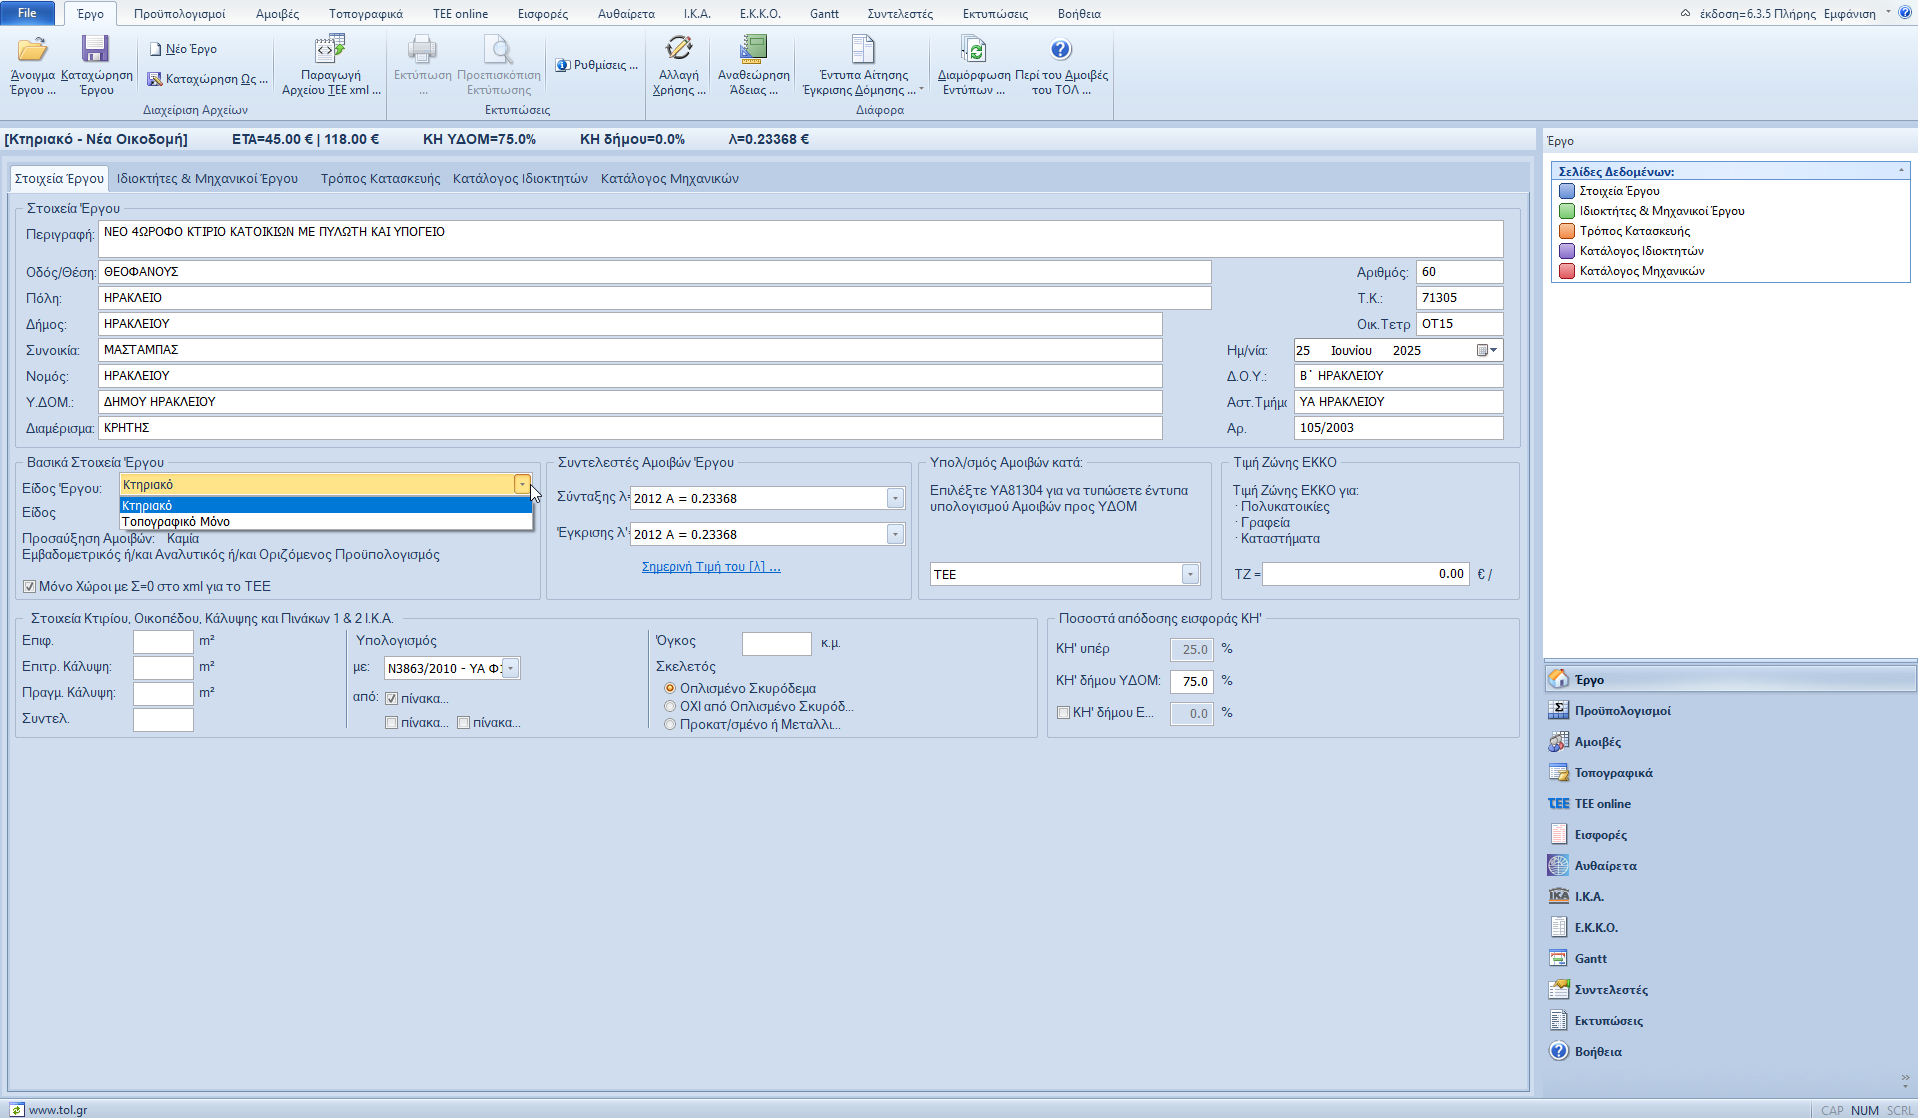
Task: Enable the ΚΗ' δήμου Ε... checkbox
Action: click(1064, 713)
